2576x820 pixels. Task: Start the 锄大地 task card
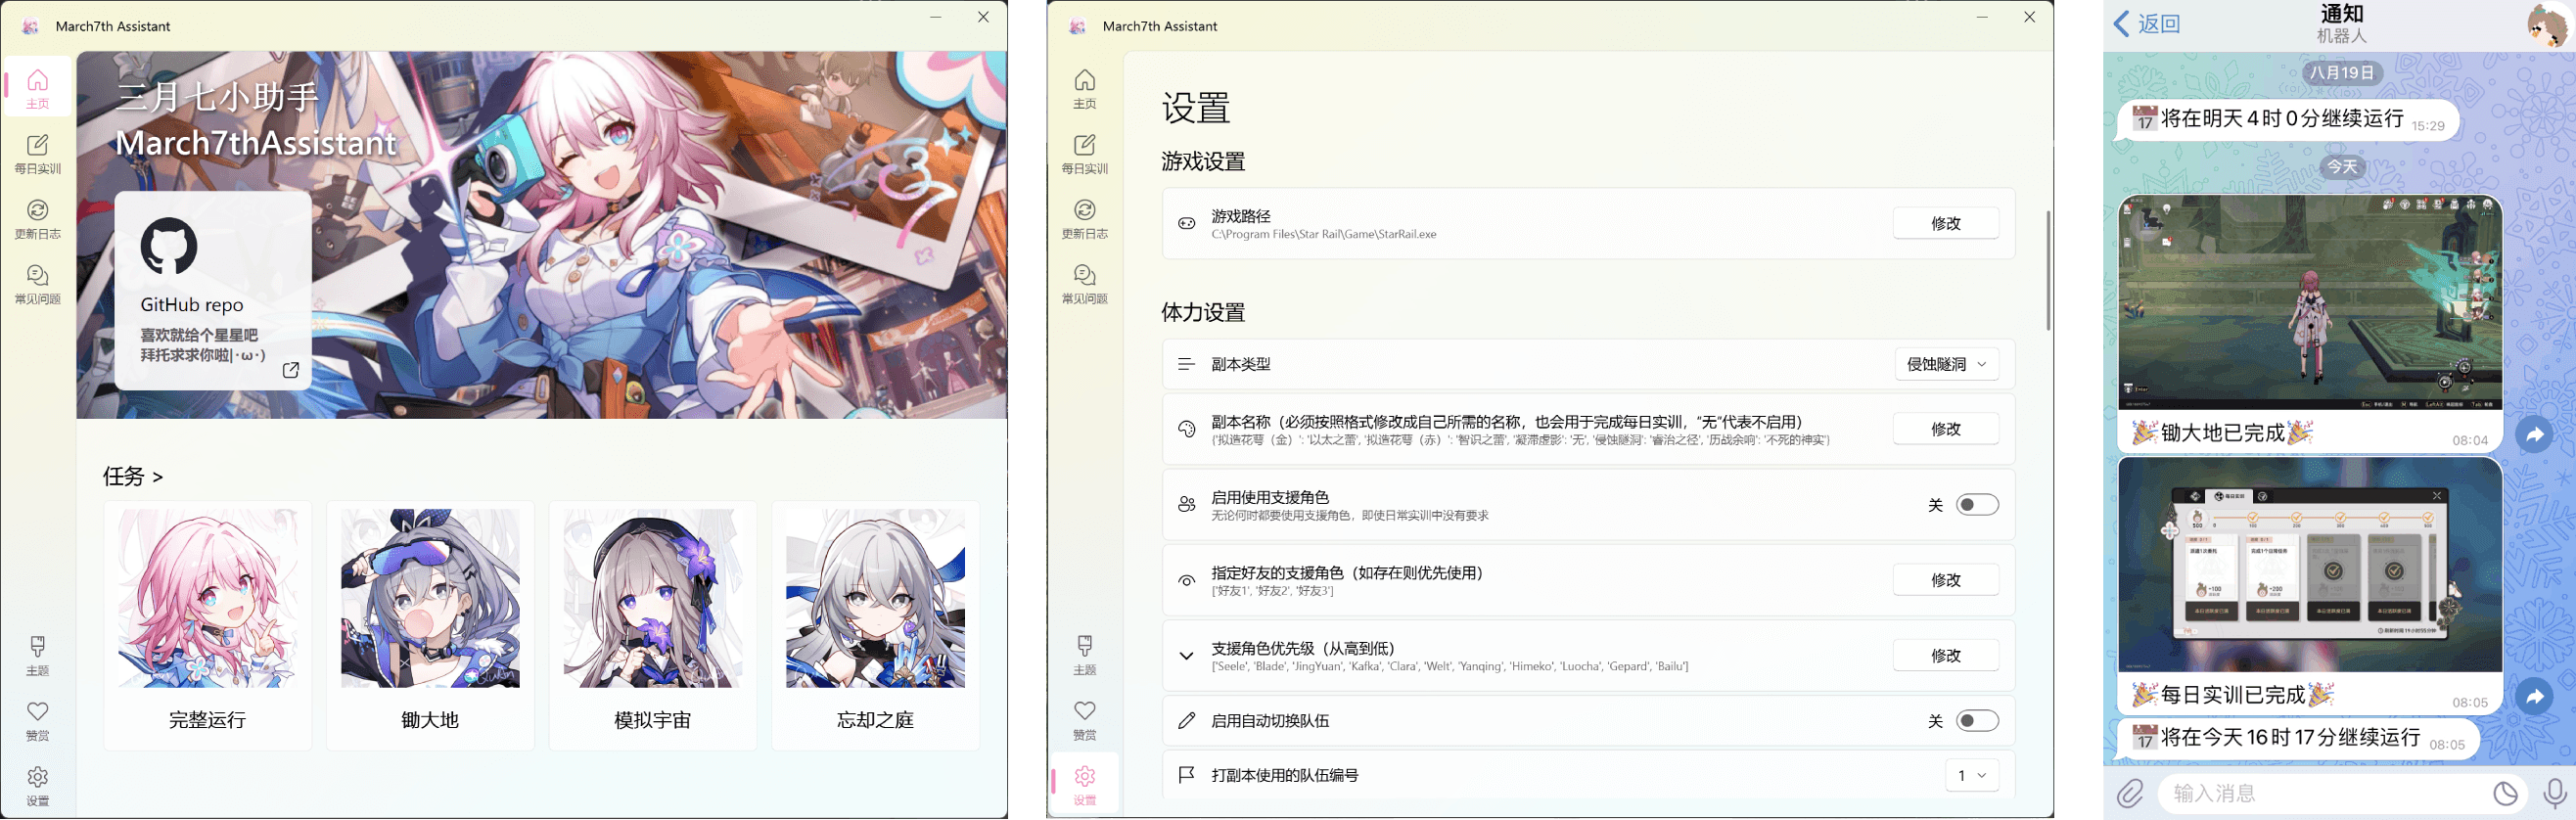click(430, 626)
